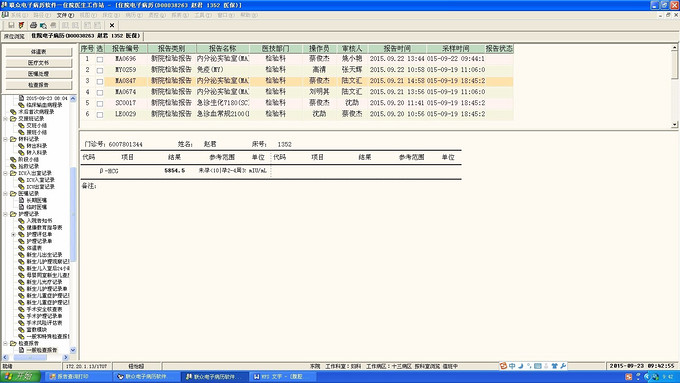This screenshot has width=680, height=383.
Task: Click the Sogou input method icon in the status bar
Action: click(x=503, y=366)
